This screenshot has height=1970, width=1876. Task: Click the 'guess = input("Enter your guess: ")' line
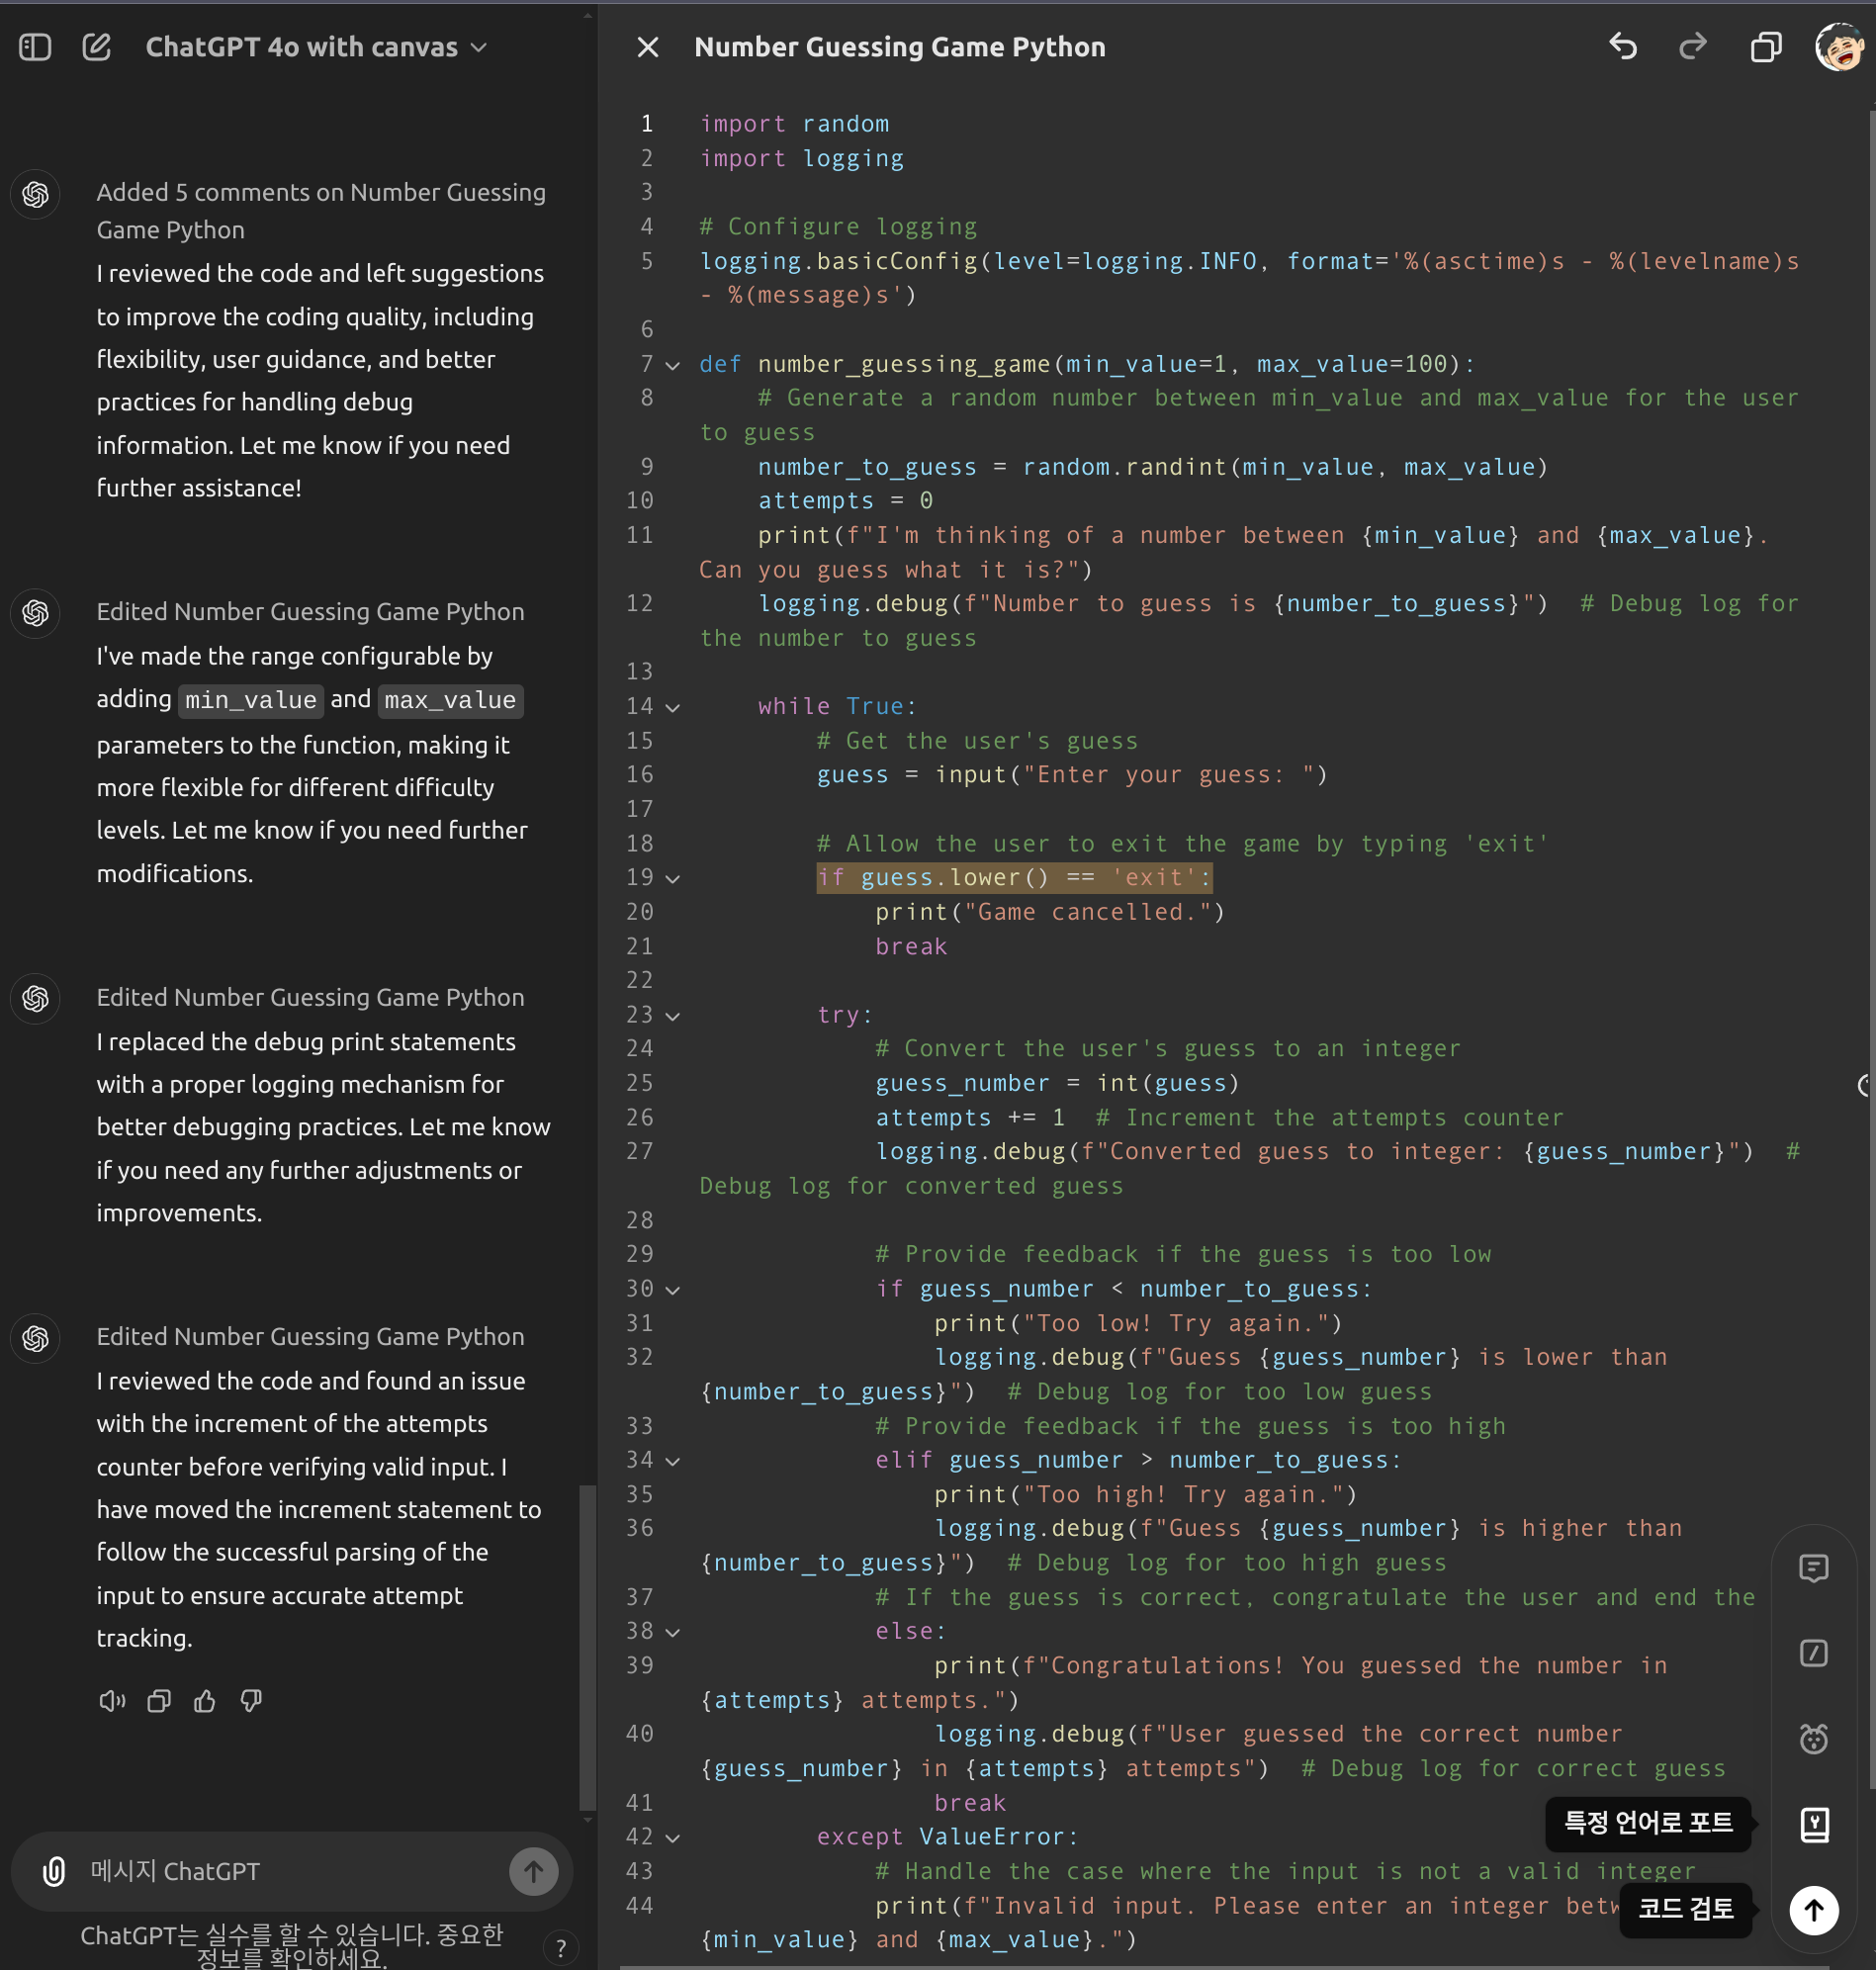(x=1072, y=775)
